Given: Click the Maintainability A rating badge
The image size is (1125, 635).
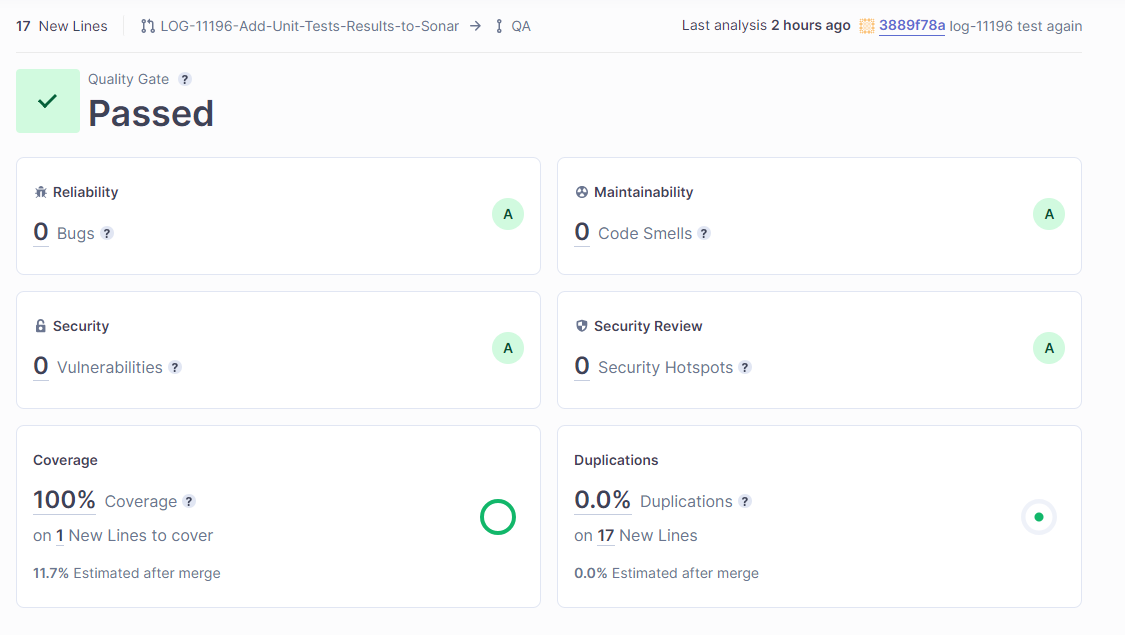Looking at the screenshot, I should click(1049, 214).
